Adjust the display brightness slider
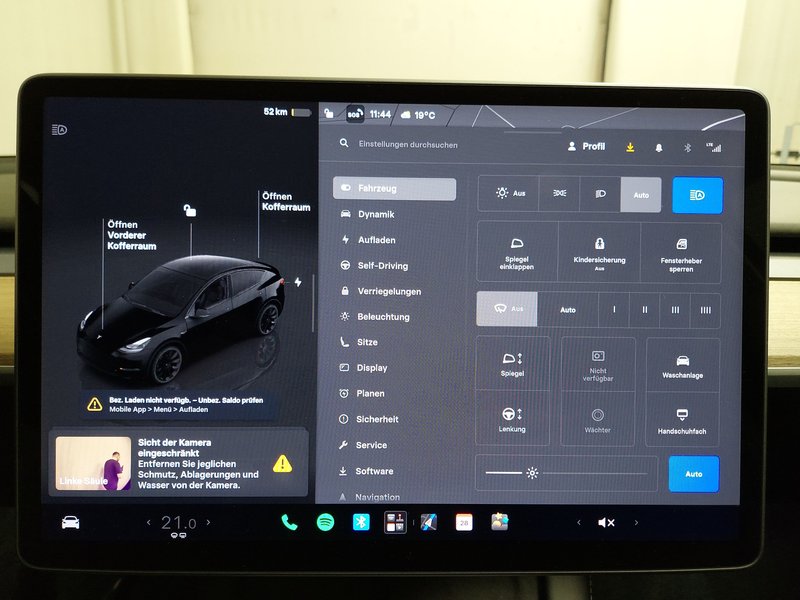The width and height of the screenshot is (800, 600). 566,473
